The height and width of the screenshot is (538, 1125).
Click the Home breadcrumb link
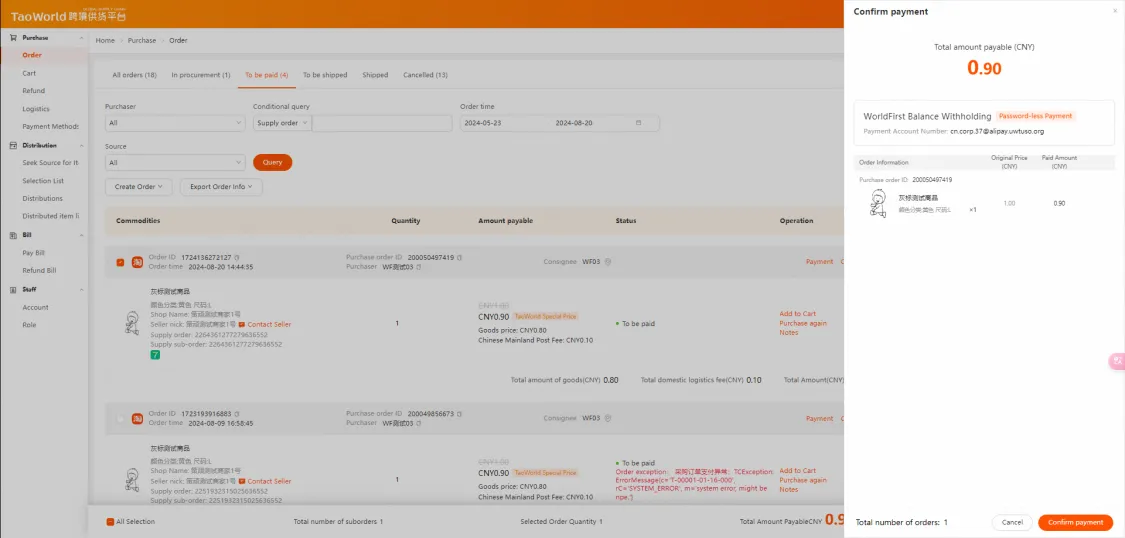(x=105, y=40)
